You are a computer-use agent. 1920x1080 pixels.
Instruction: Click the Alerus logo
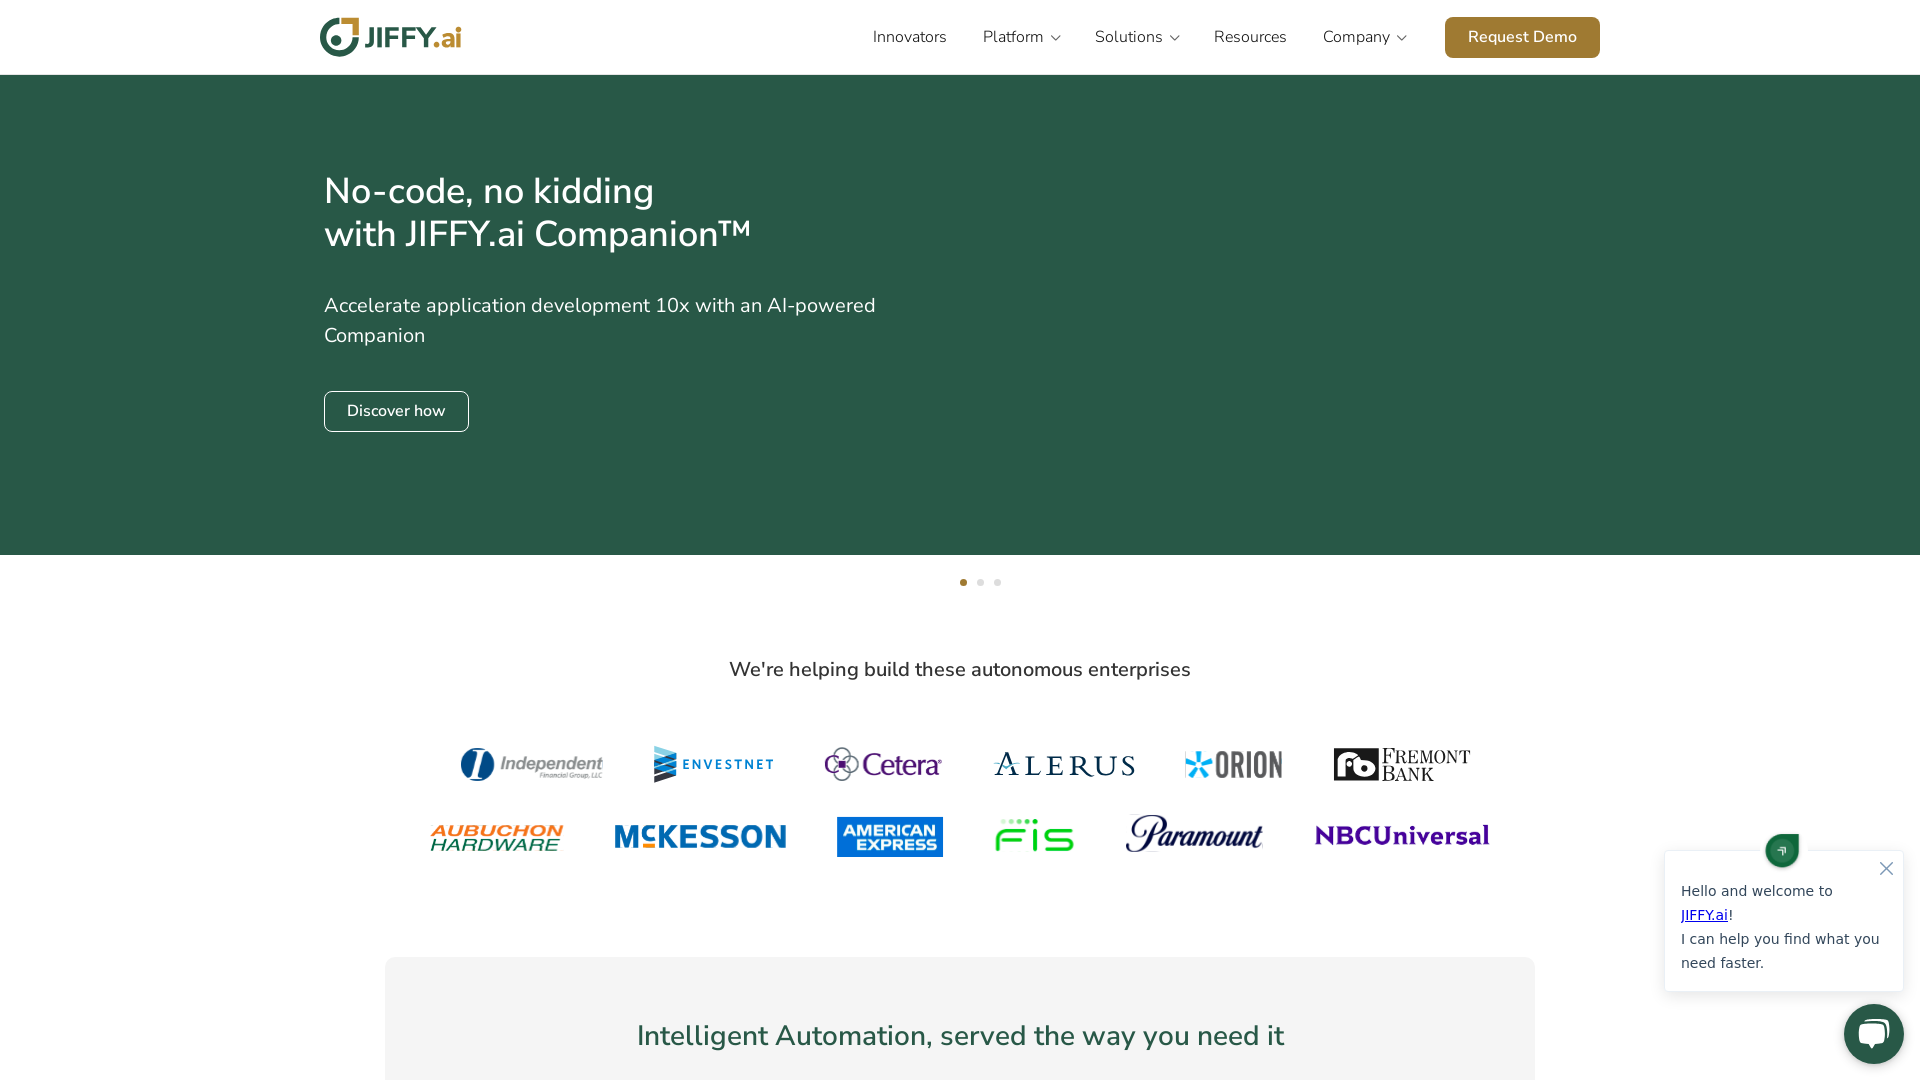pyautogui.click(x=1064, y=764)
